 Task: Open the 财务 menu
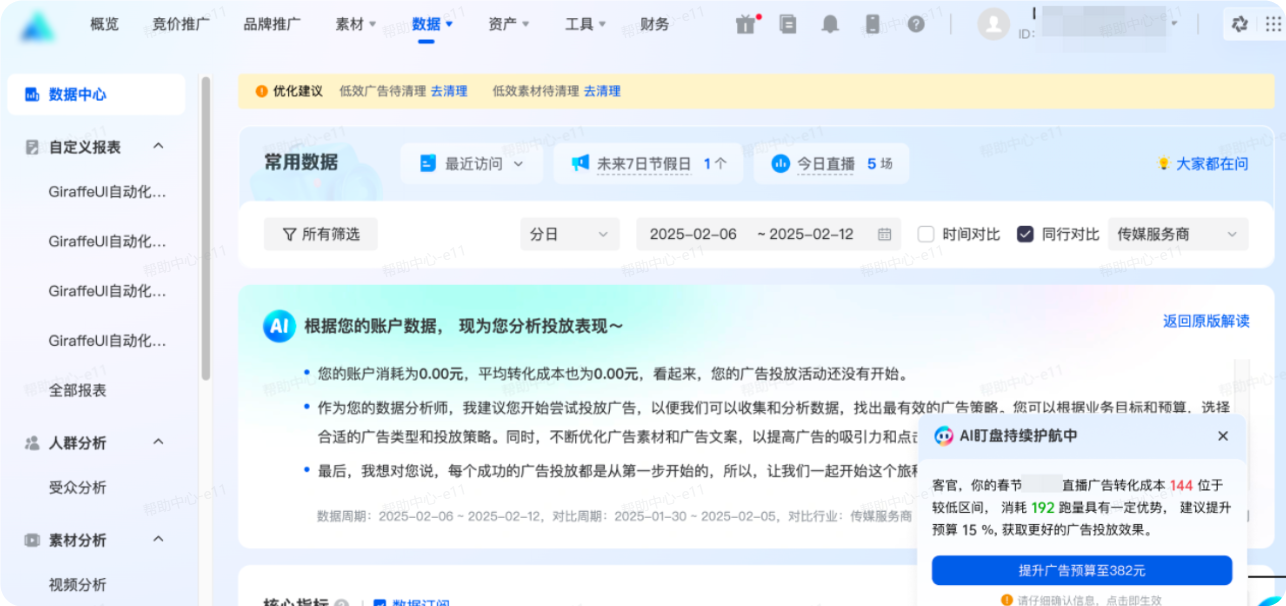coord(655,24)
